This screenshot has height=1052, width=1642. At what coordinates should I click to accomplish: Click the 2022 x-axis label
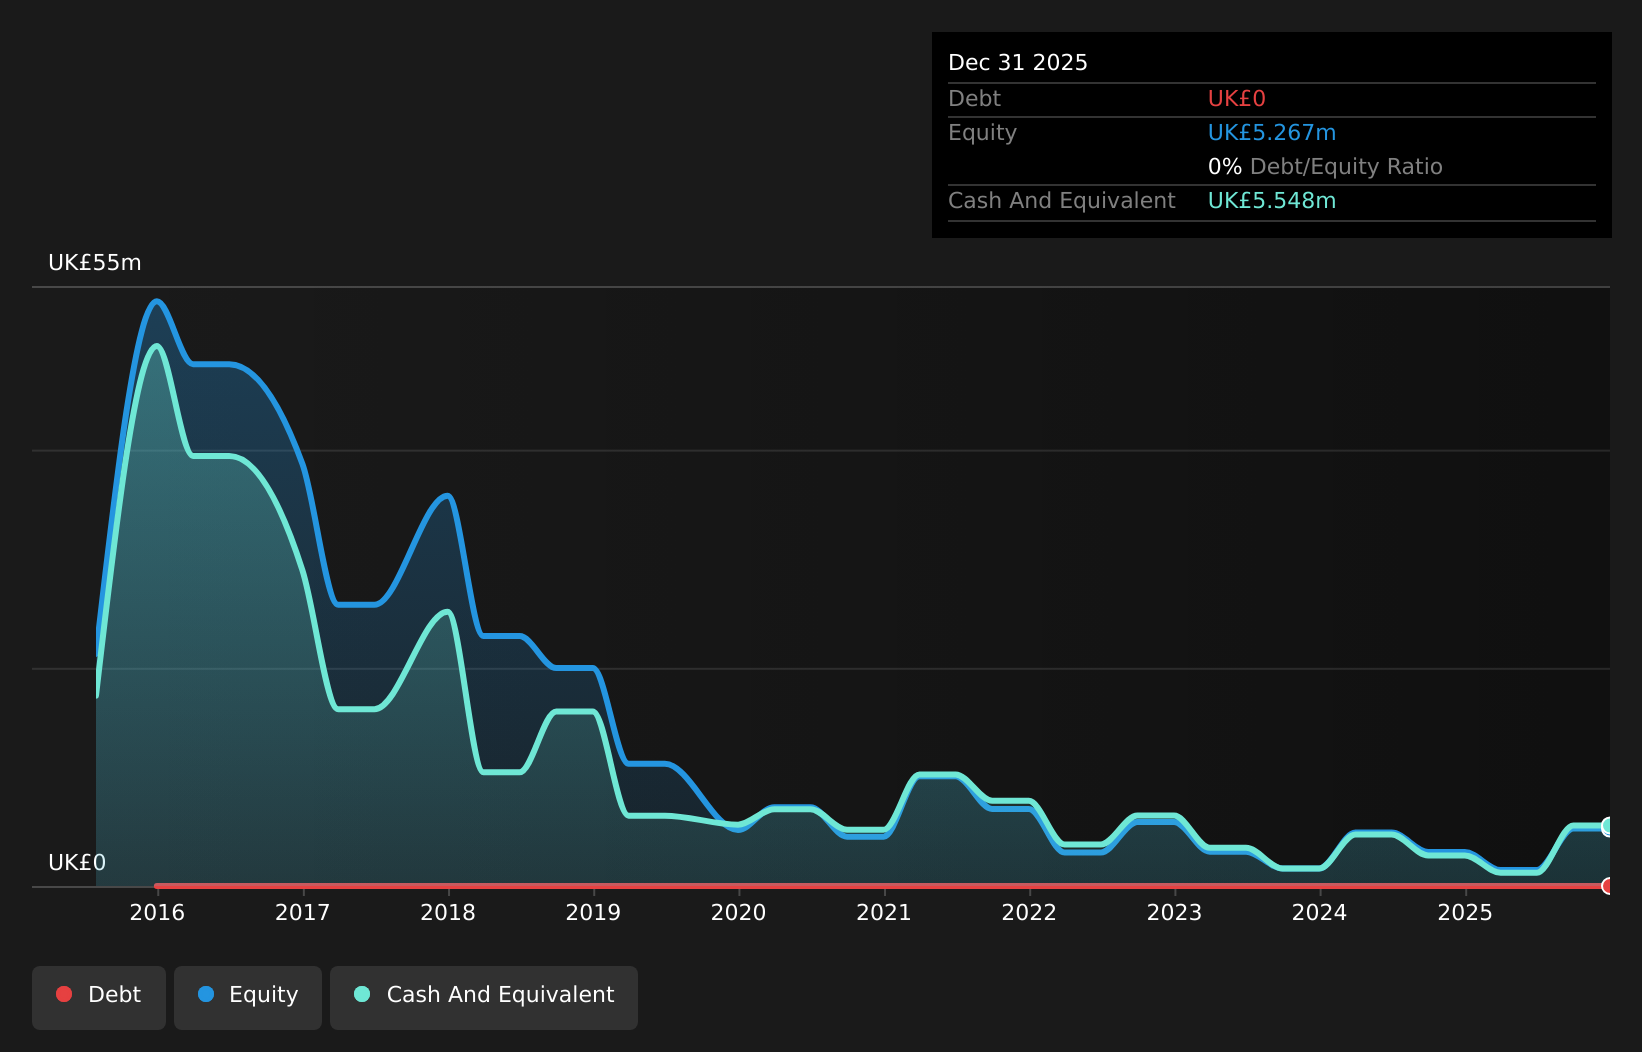(x=1029, y=913)
